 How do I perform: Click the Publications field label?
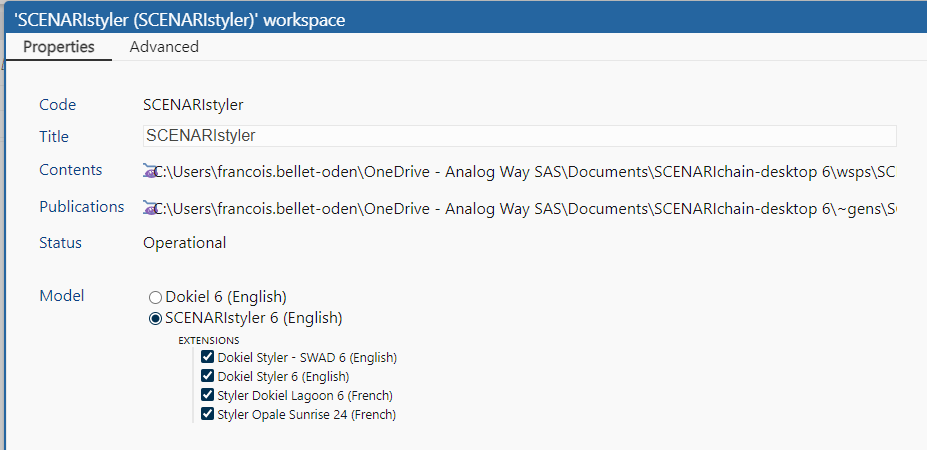click(x=82, y=207)
